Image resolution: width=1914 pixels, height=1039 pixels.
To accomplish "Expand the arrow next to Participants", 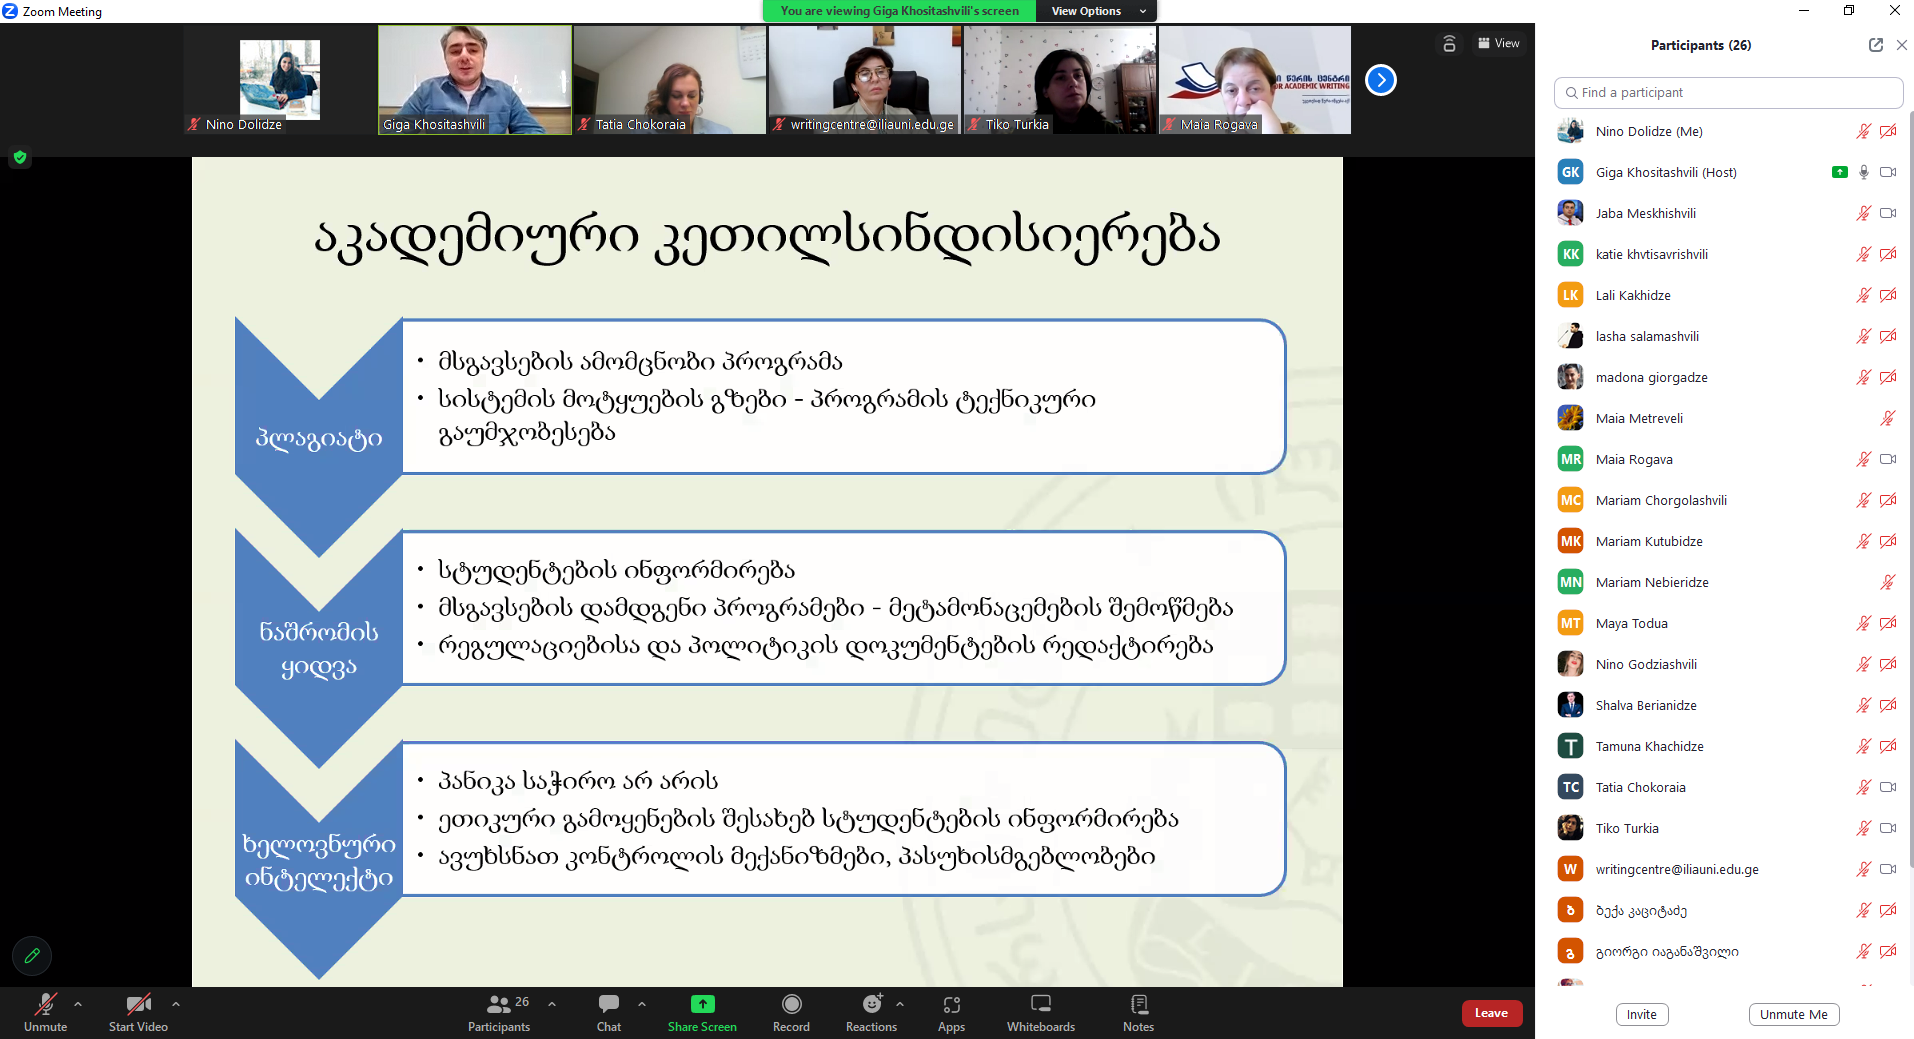I will [552, 1004].
